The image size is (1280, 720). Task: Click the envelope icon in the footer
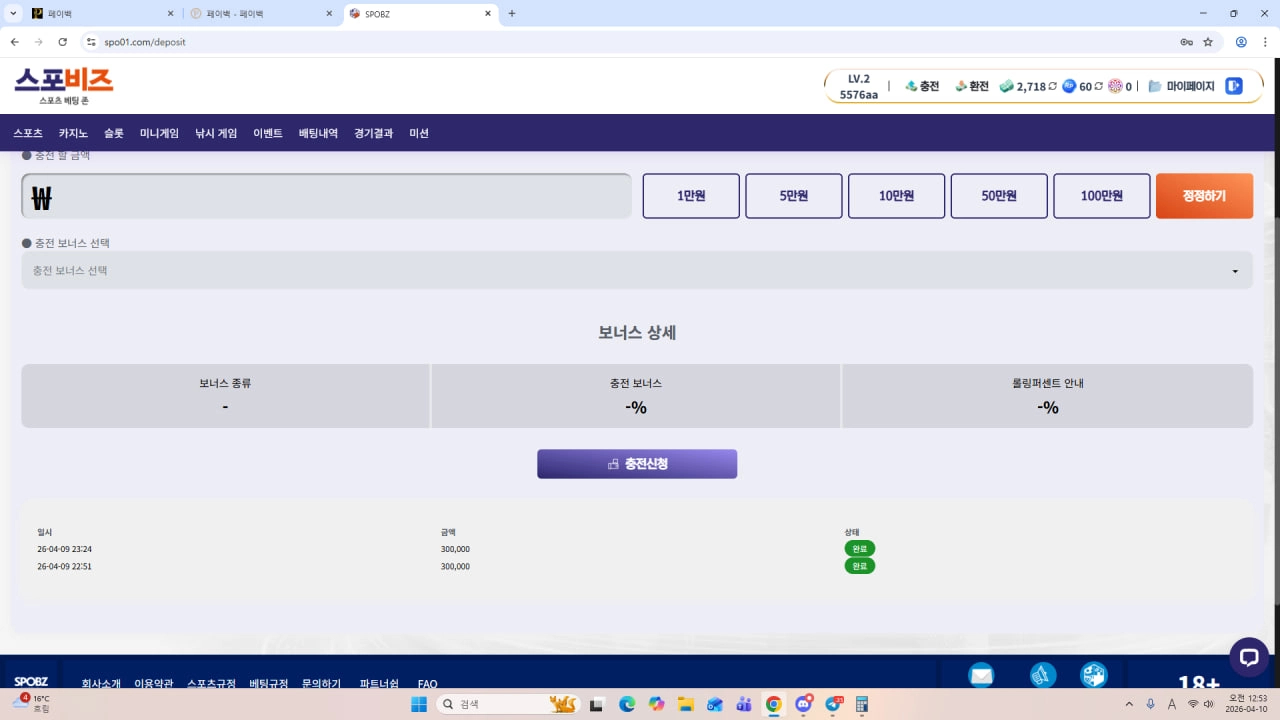coord(981,676)
